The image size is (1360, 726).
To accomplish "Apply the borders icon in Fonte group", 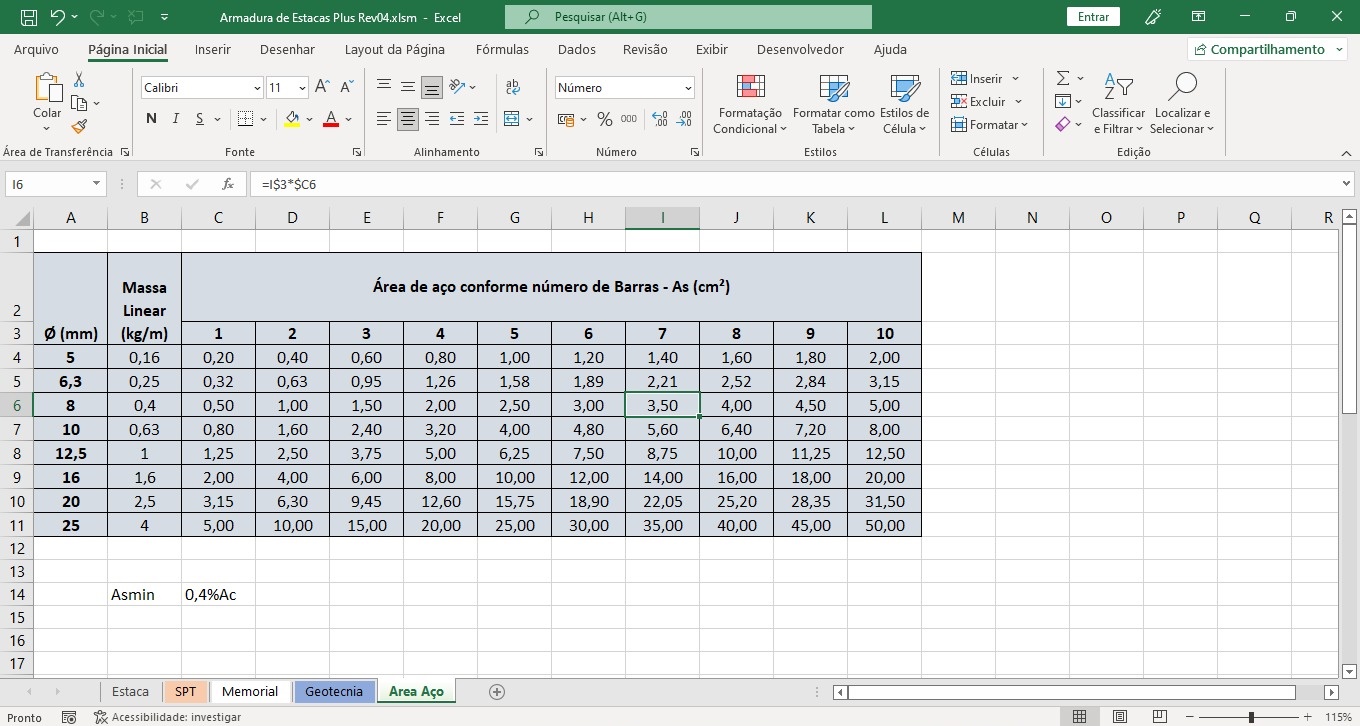I will click(x=244, y=119).
